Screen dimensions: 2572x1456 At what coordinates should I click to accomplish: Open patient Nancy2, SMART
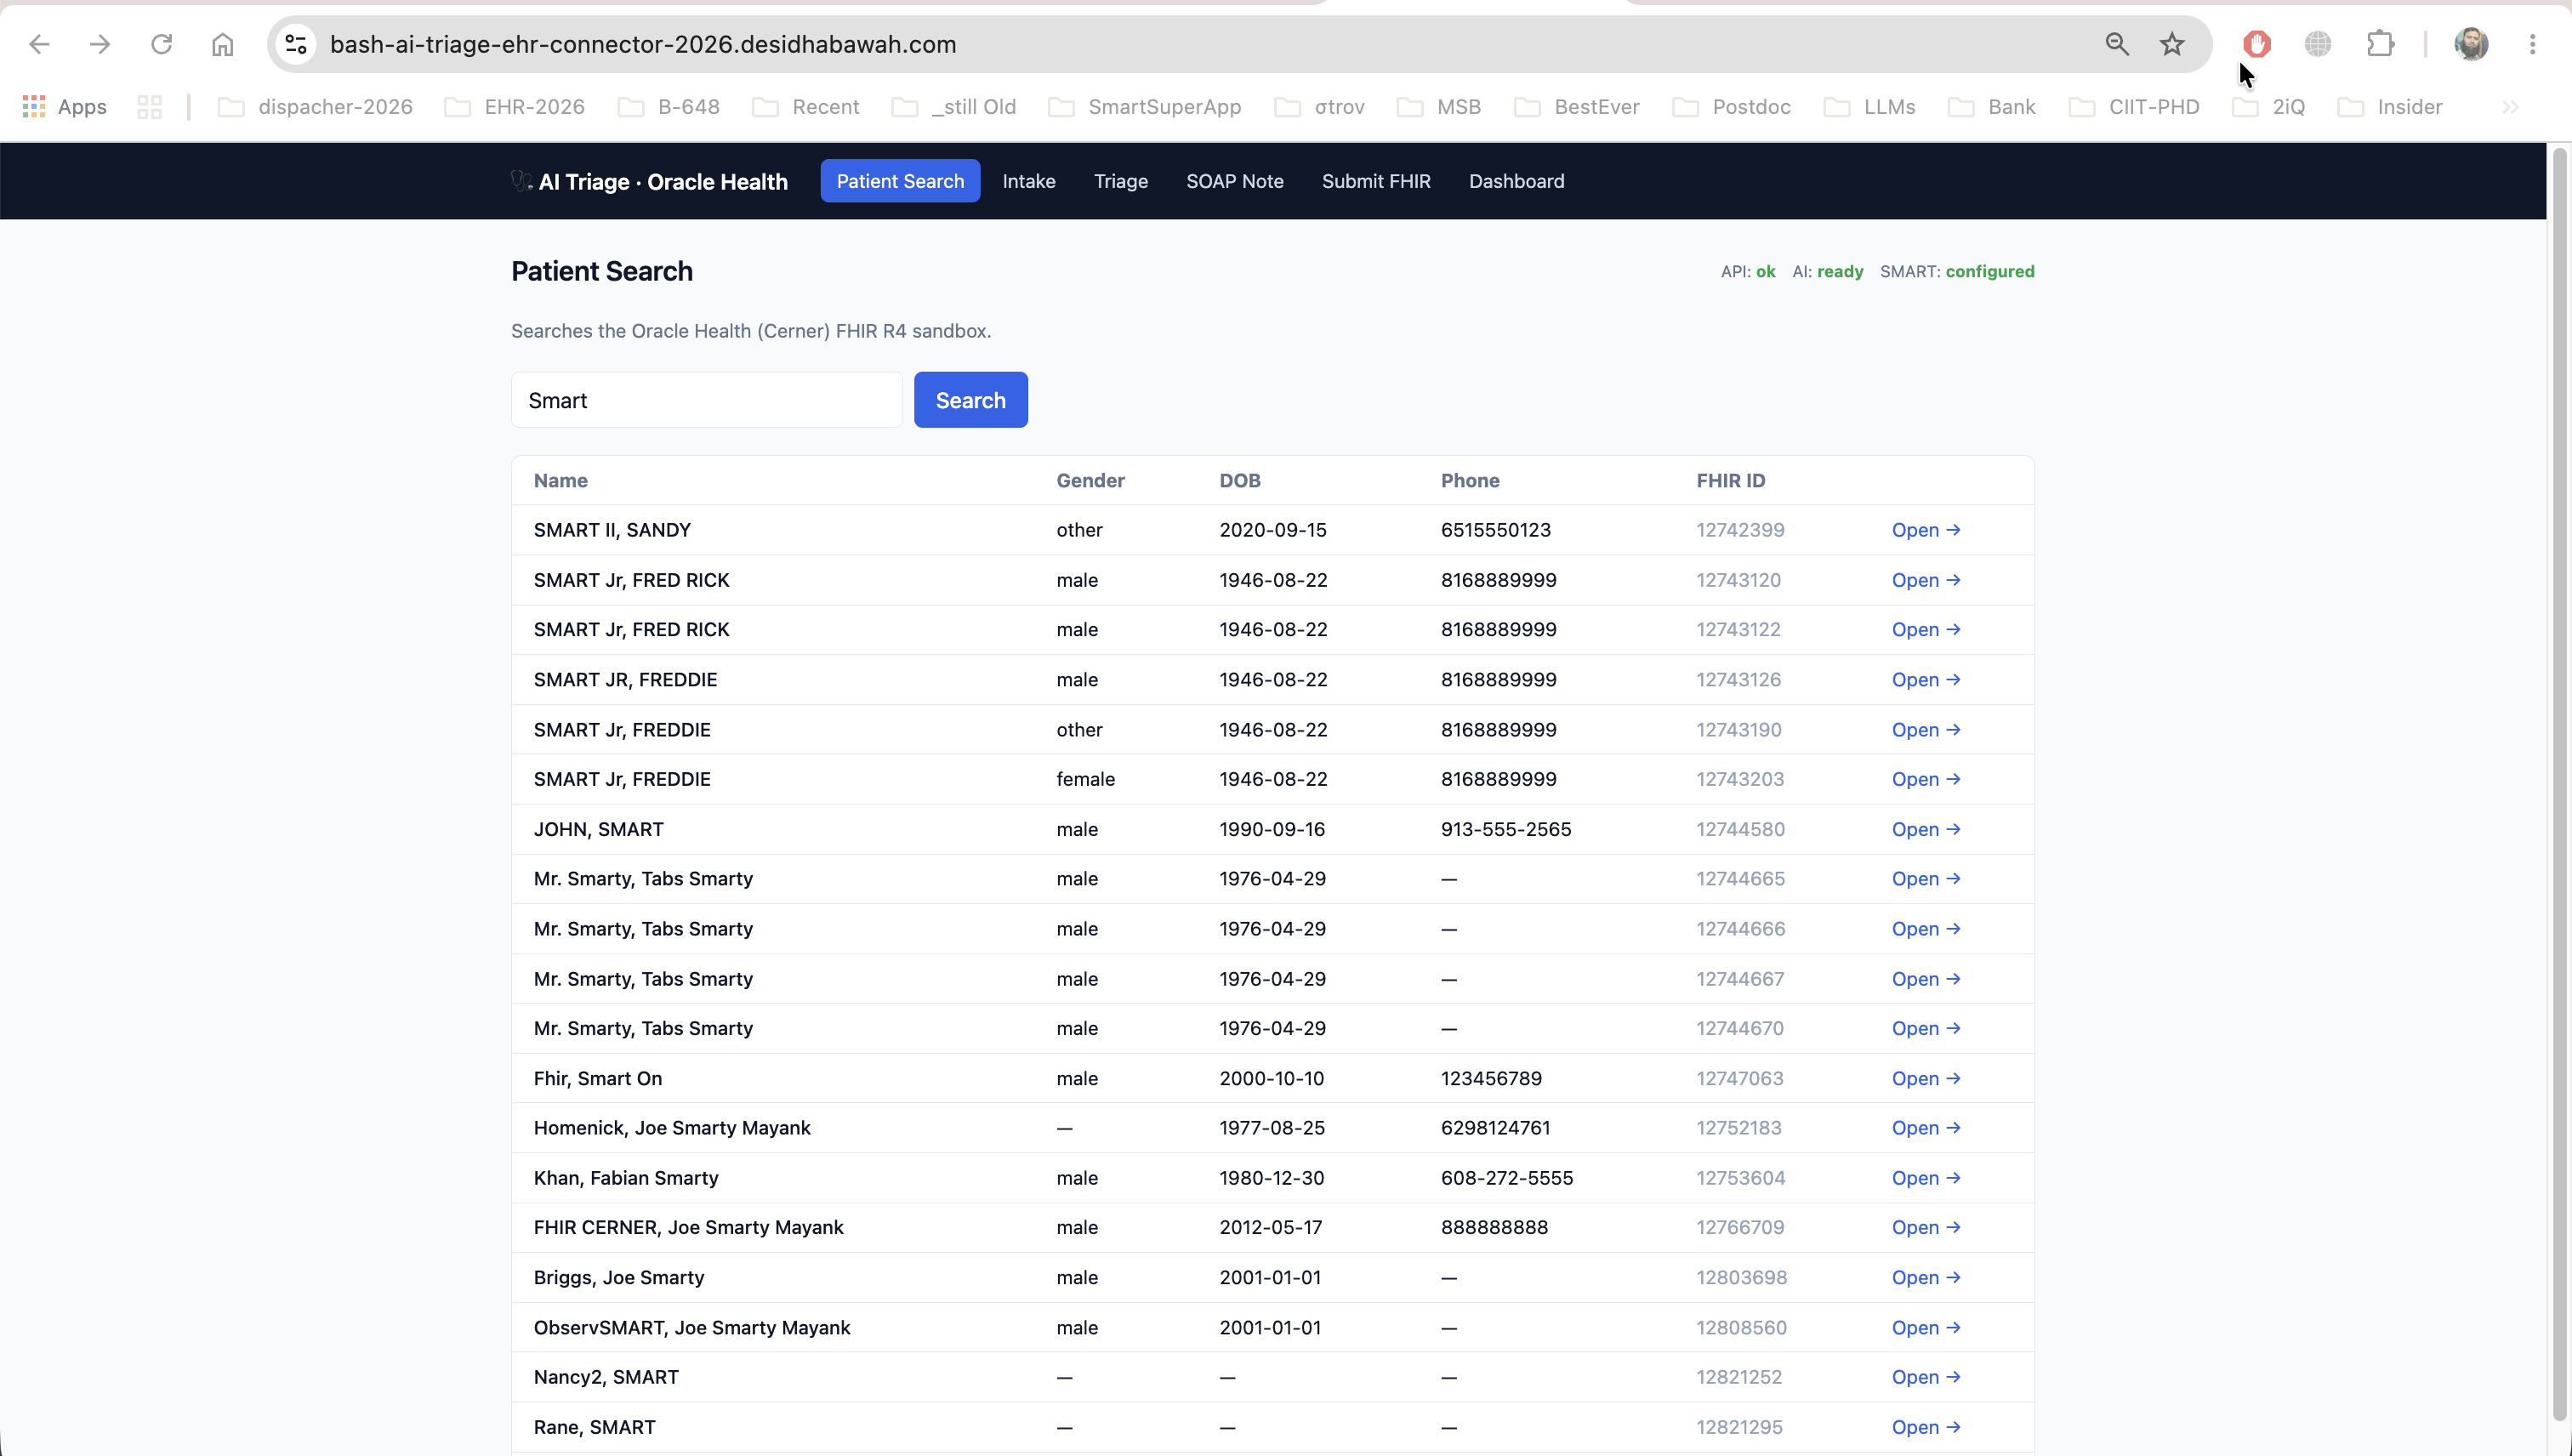1925,1377
